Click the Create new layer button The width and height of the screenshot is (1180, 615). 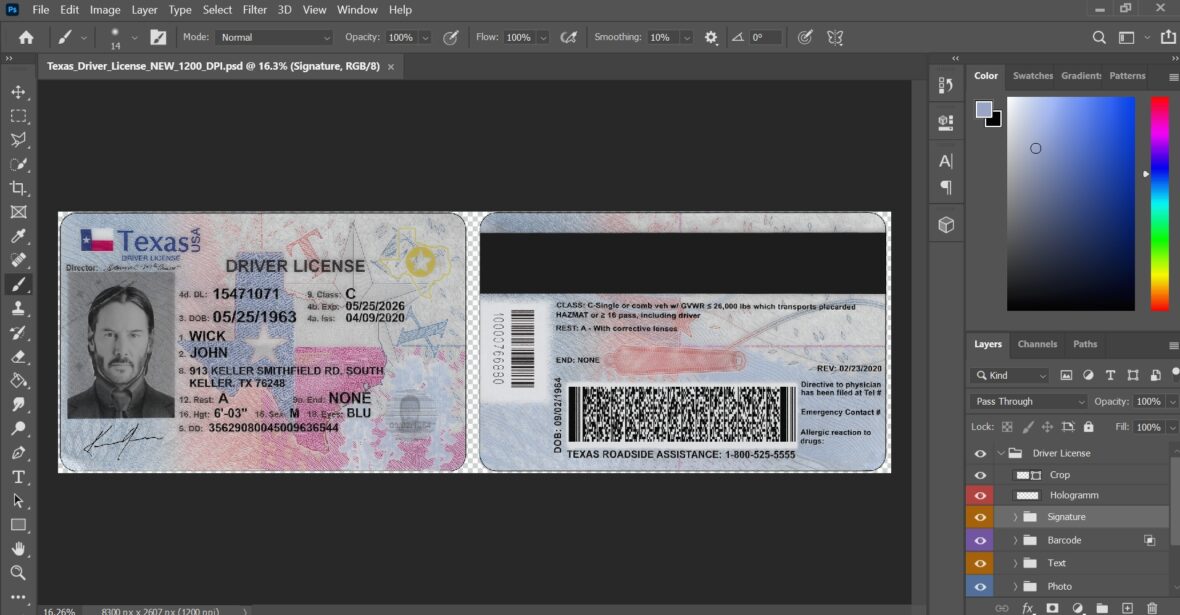click(1127, 607)
